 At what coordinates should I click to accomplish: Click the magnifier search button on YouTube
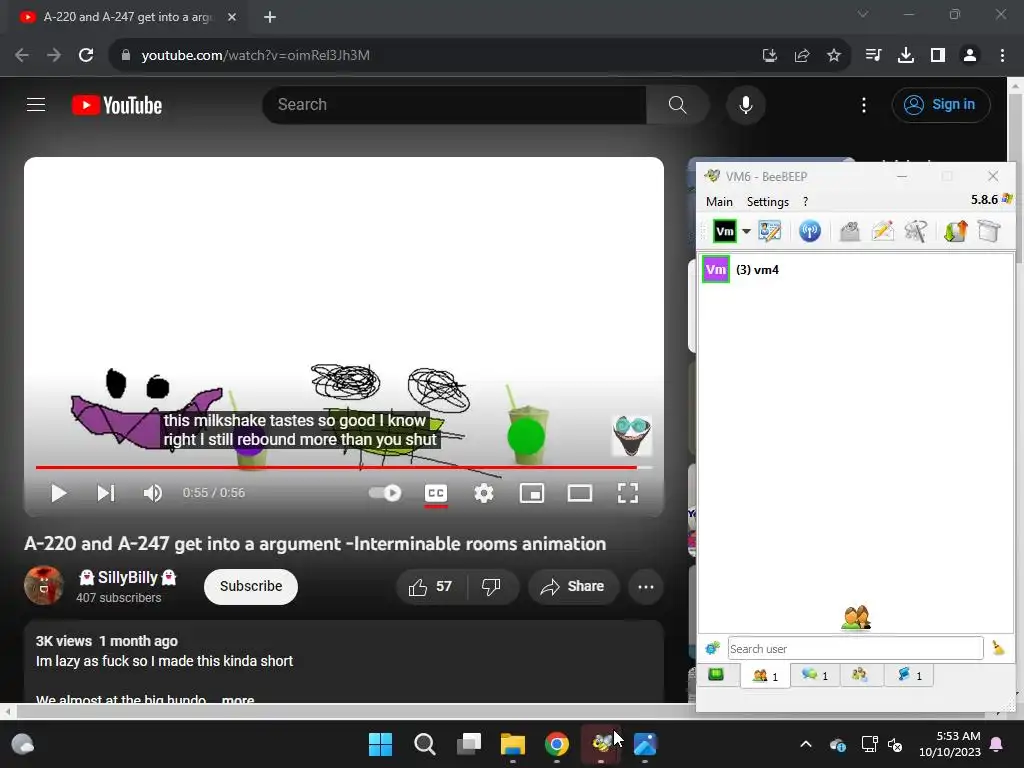click(x=677, y=104)
